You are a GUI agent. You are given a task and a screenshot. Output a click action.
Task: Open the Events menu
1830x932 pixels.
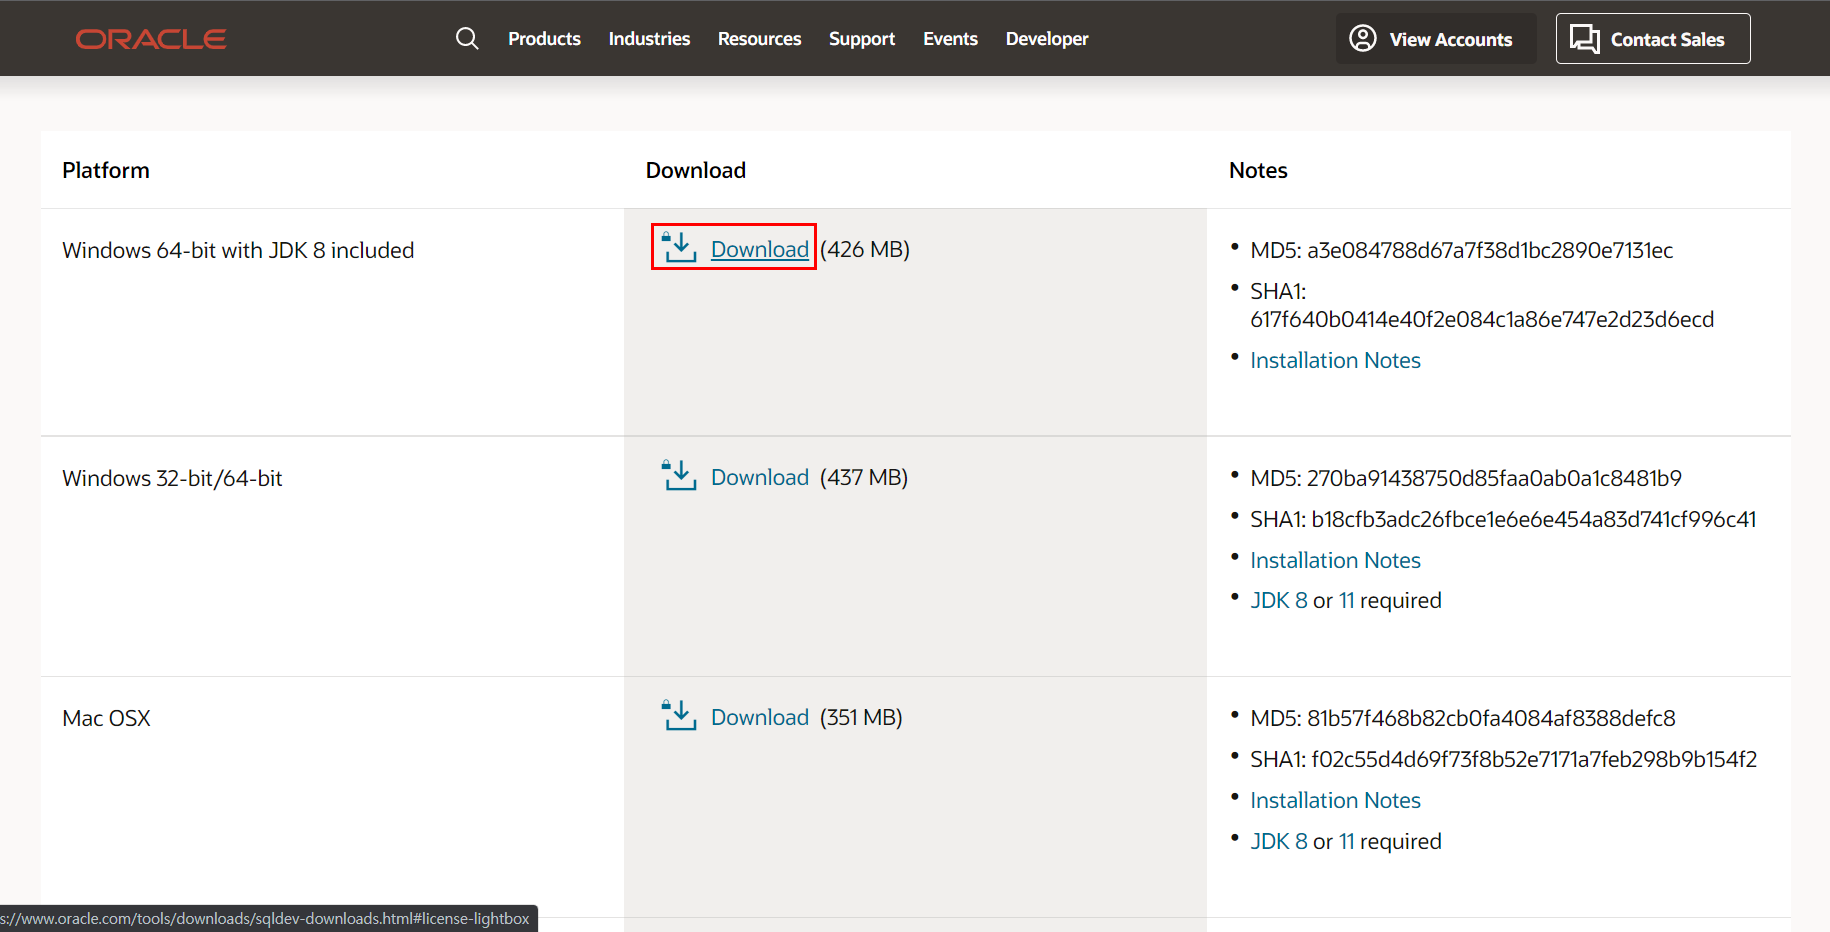[950, 39]
